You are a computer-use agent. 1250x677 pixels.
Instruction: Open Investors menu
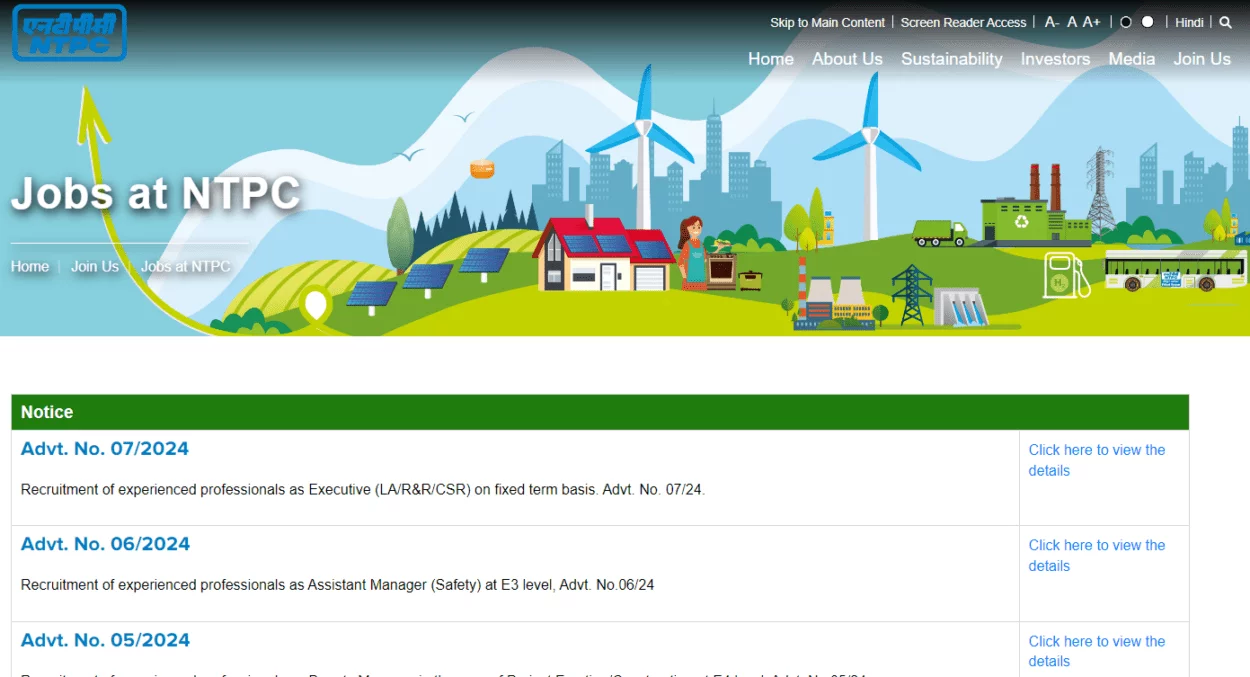click(x=1055, y=59)
